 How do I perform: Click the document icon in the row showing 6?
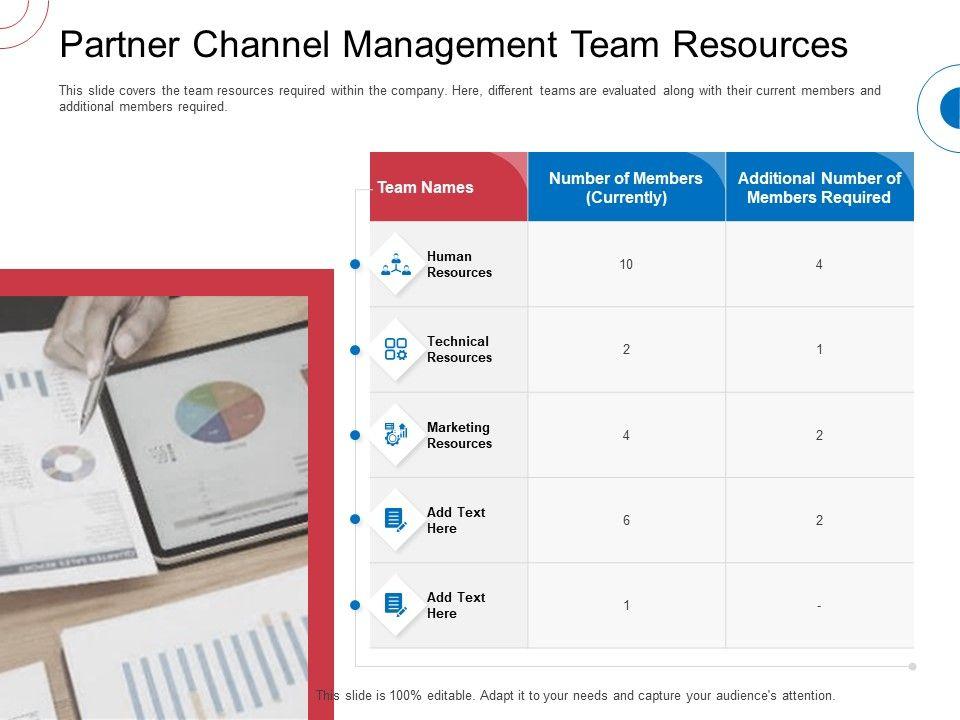(396, 520)
